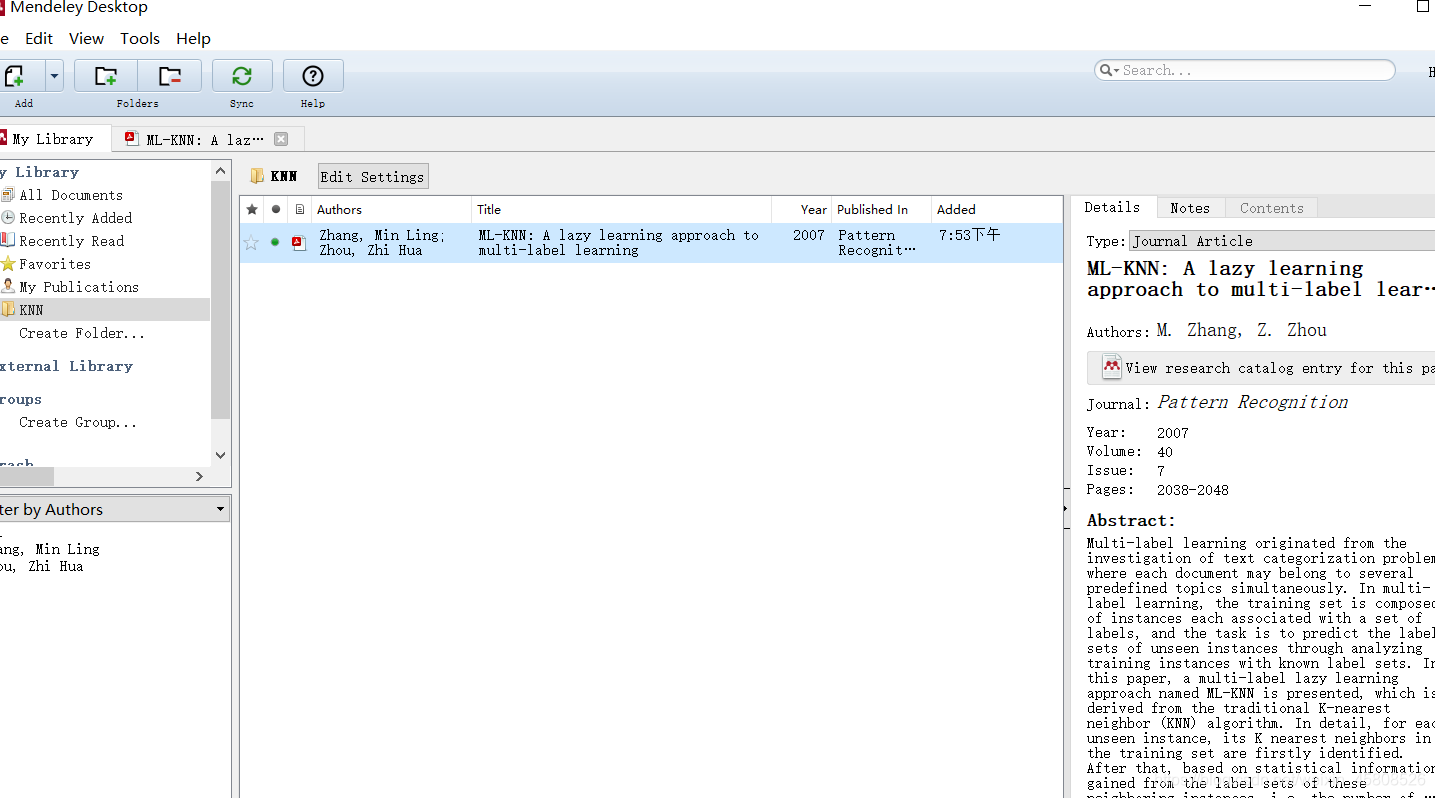Edit the Journal field Pattern Recognition
1435x798 pixels.
tap(1252, 402)
